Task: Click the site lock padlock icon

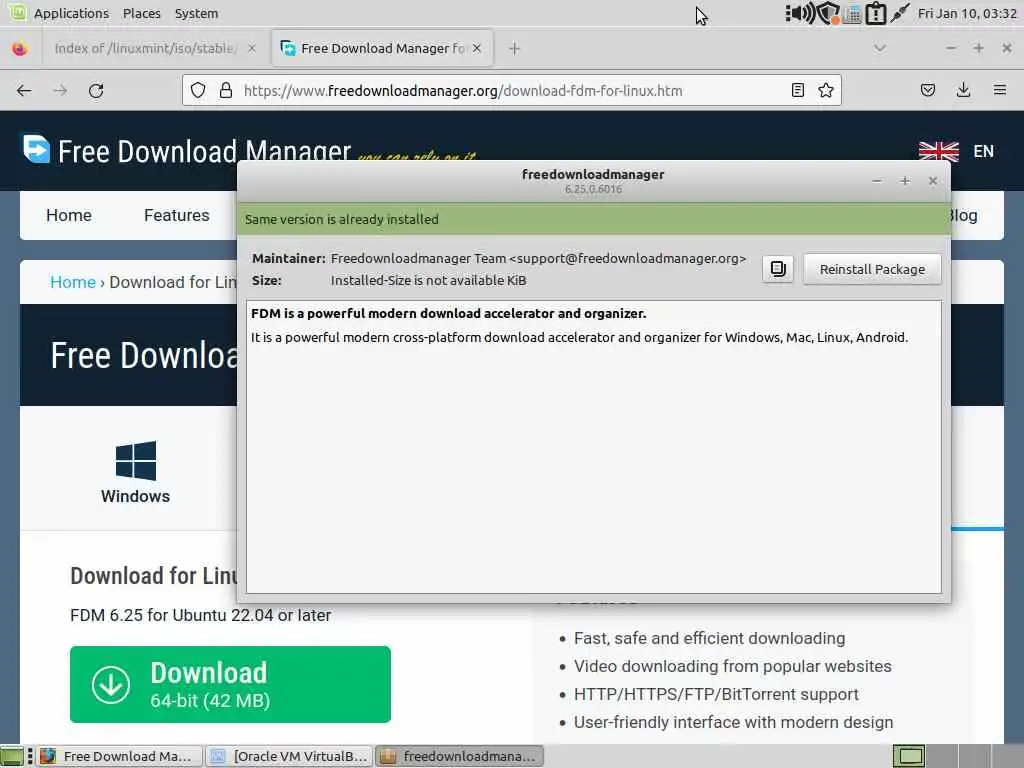Action: pyautogui.click(x=226, y=90)
